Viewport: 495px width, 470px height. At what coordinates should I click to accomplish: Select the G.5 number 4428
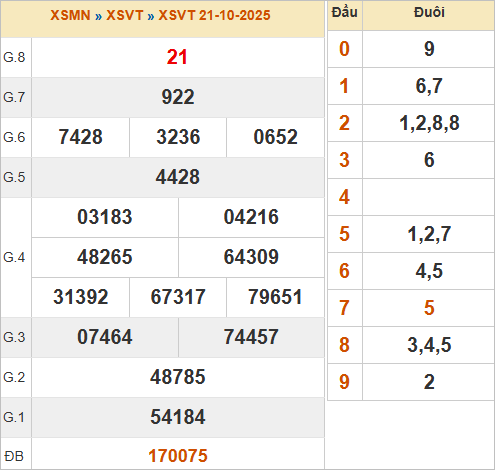tap(178, 177)
